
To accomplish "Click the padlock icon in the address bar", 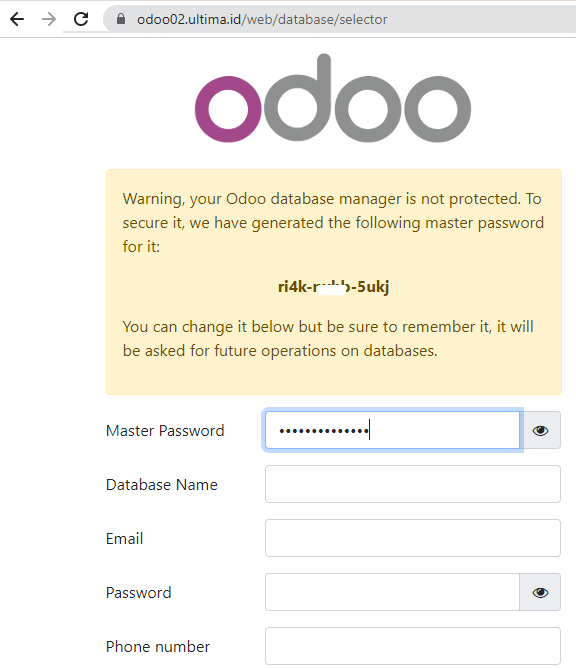I will tap(121, 19).
